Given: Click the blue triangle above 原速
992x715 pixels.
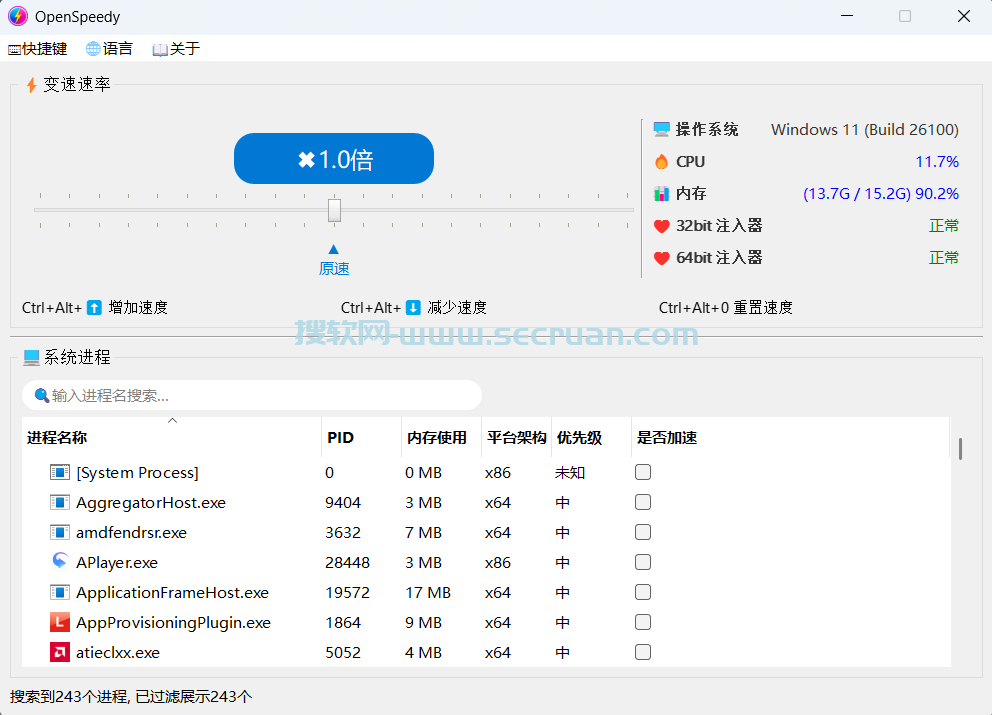Looking at the screenshot, I should (334, 249).
